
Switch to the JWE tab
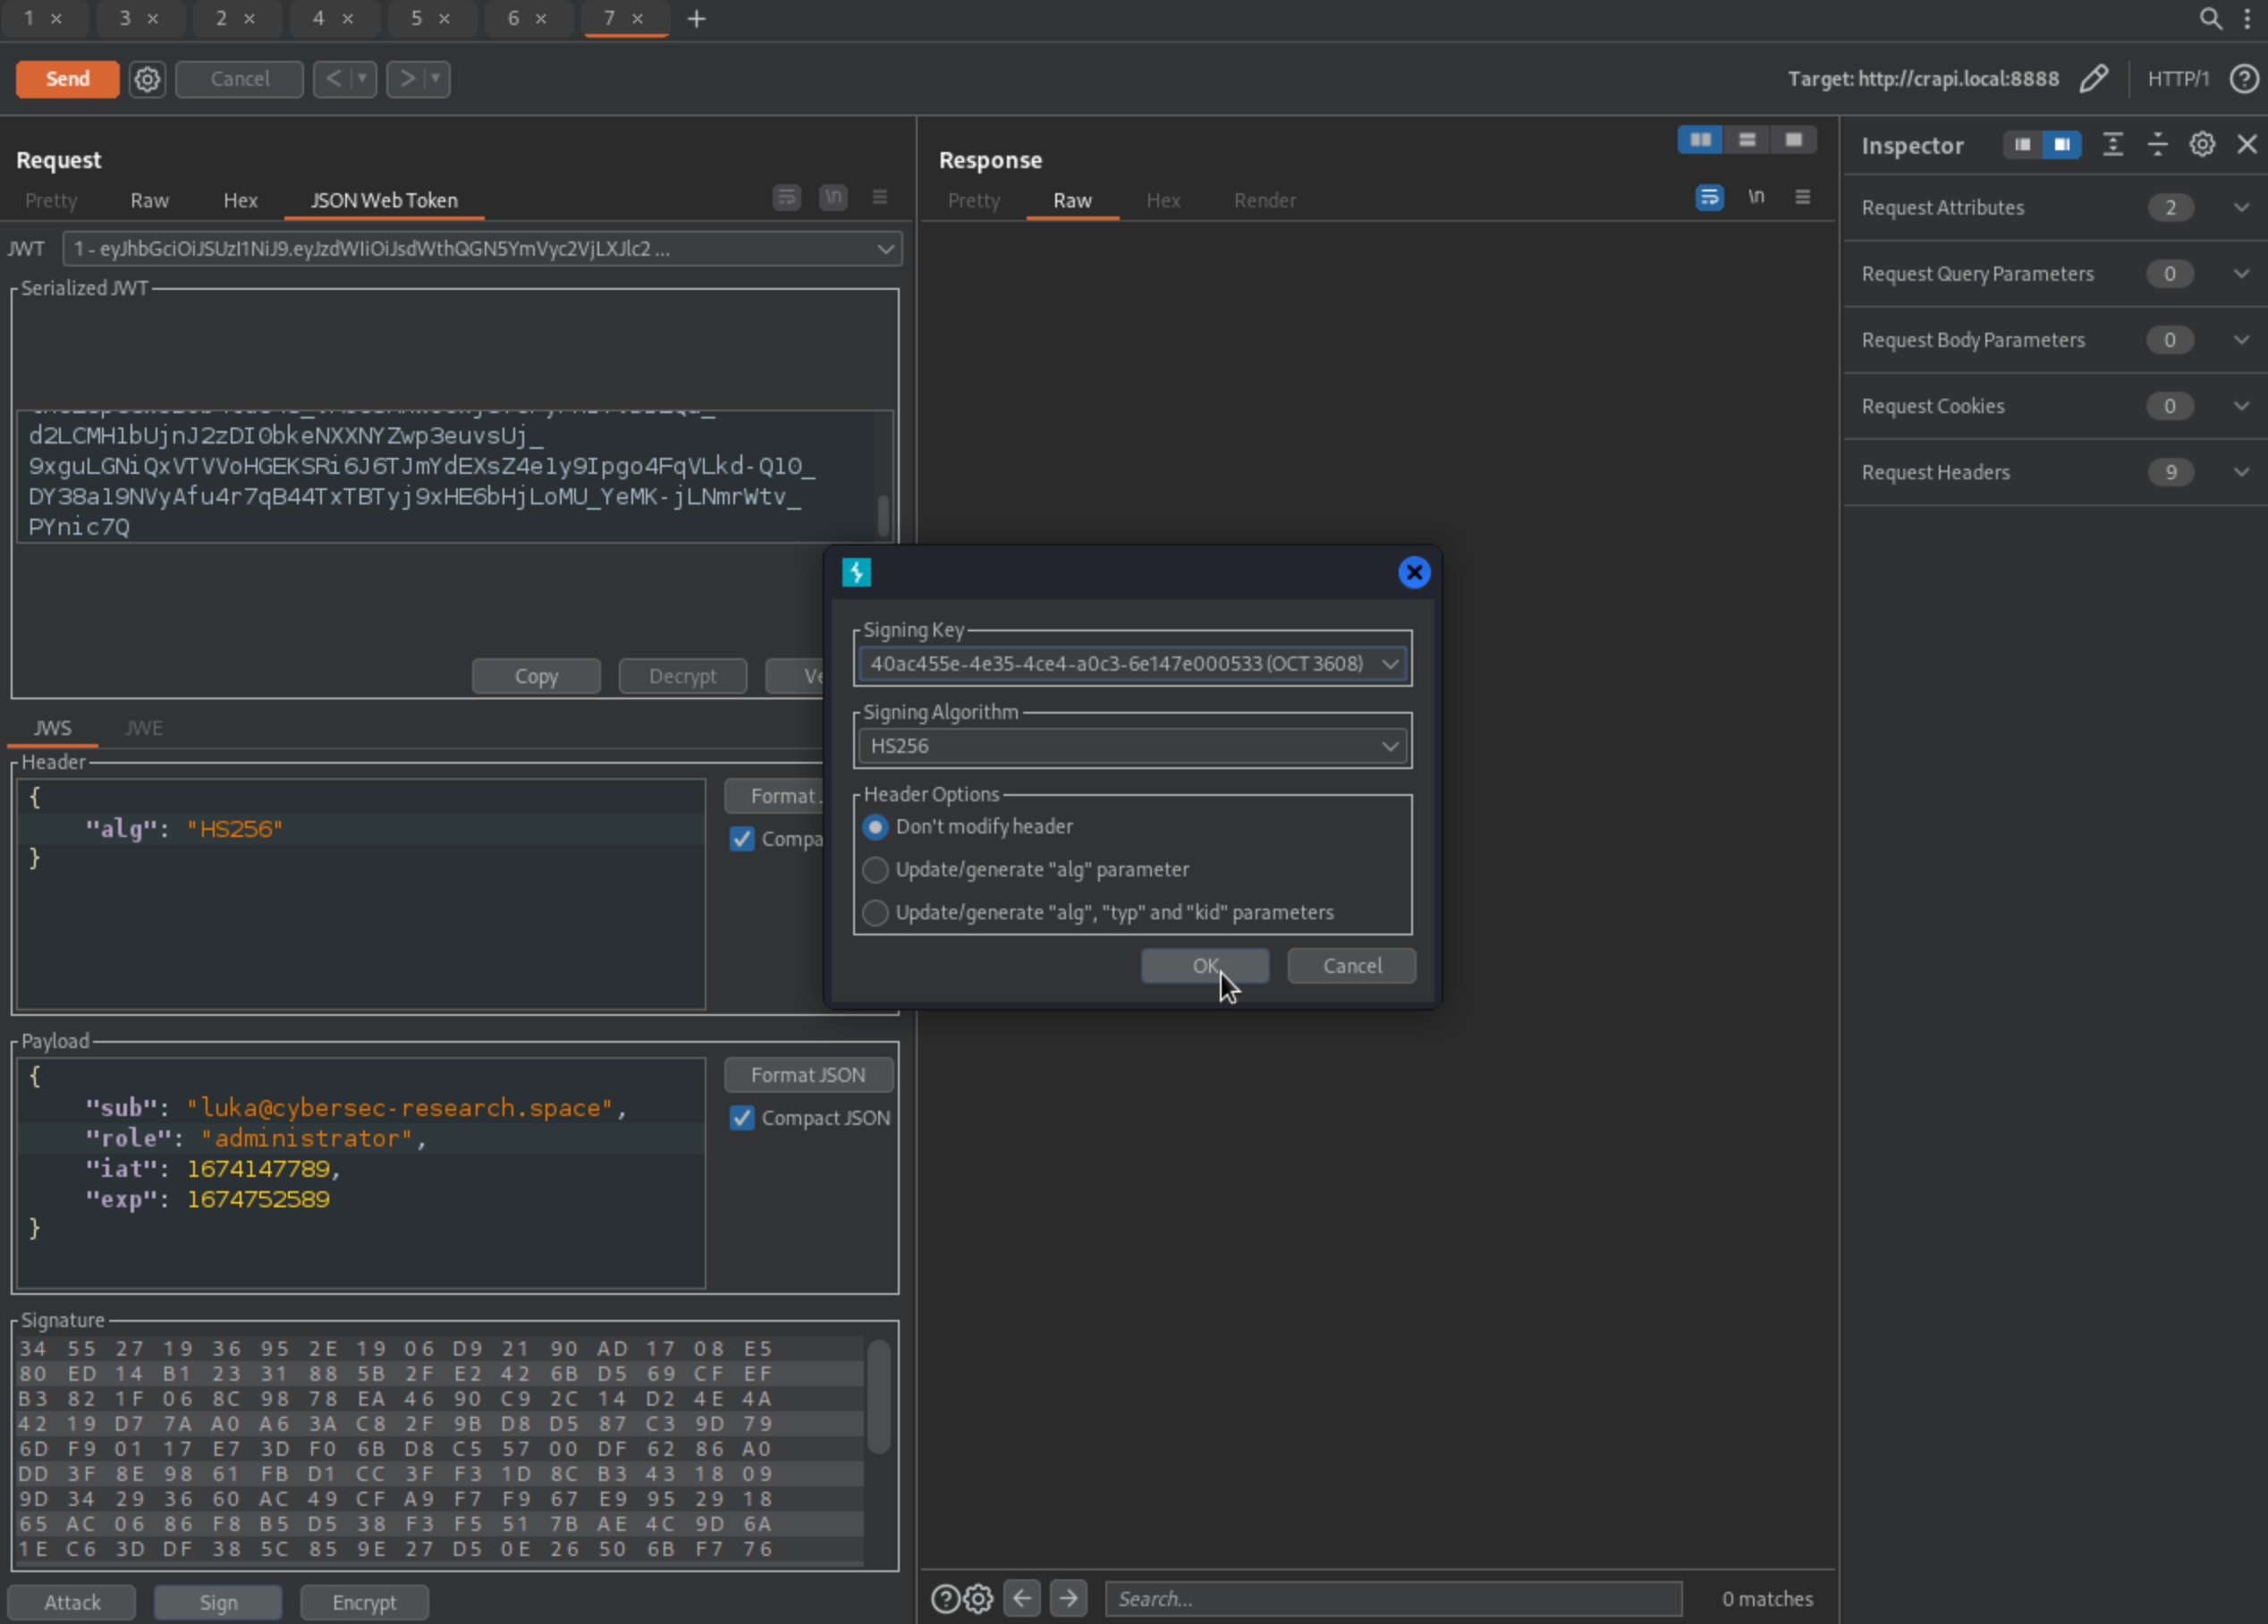coord(144,728)
